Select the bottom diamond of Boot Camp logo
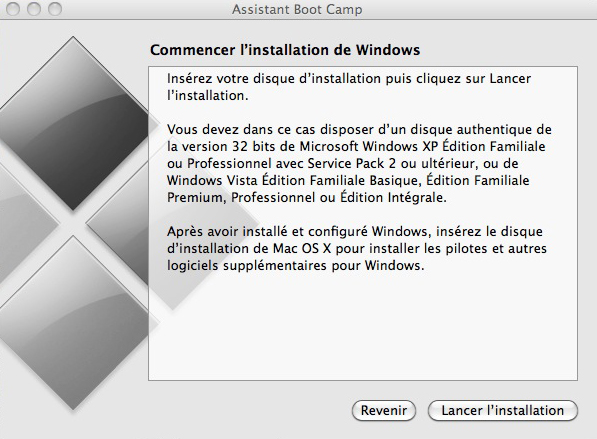597x439 pixels. 73,324
